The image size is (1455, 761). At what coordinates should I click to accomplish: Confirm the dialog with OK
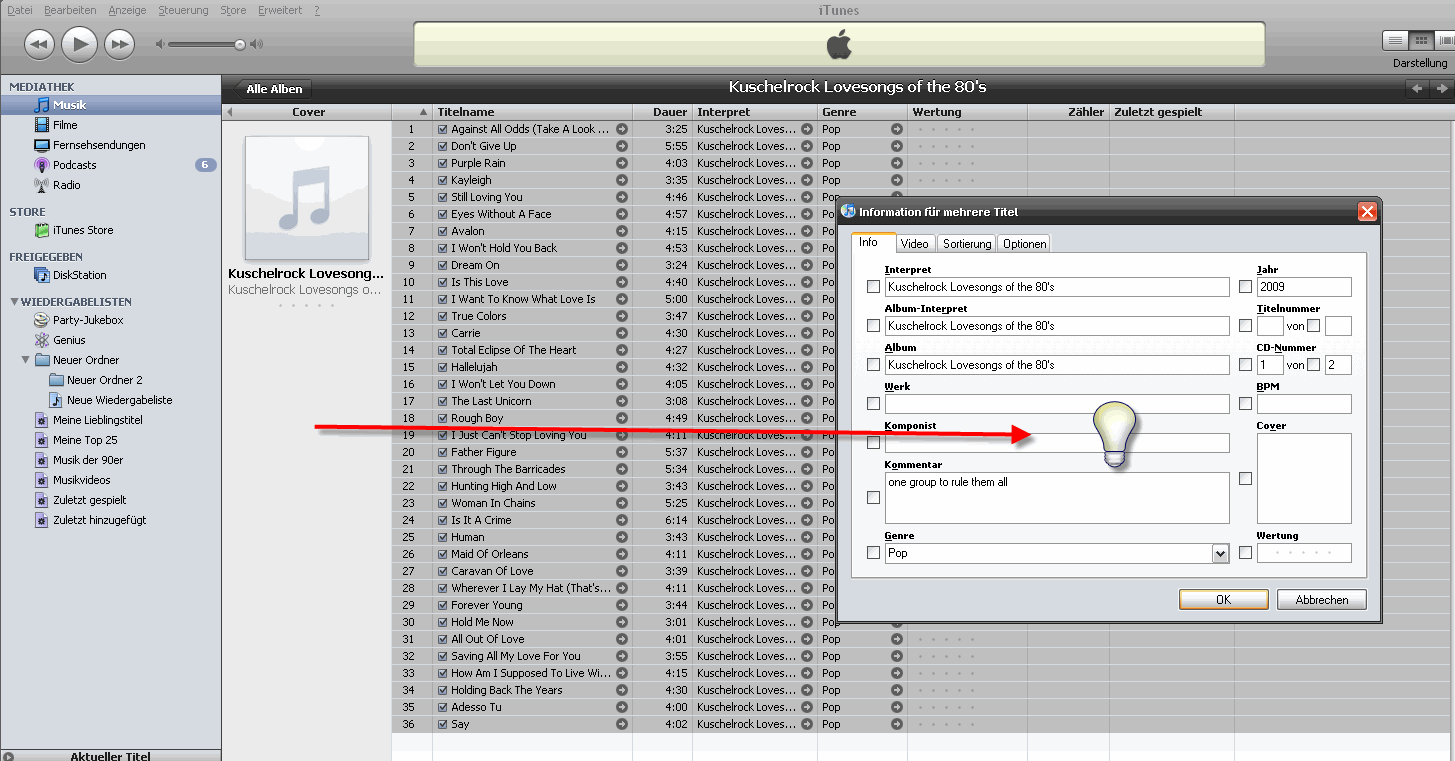[x=1223, y=600]
